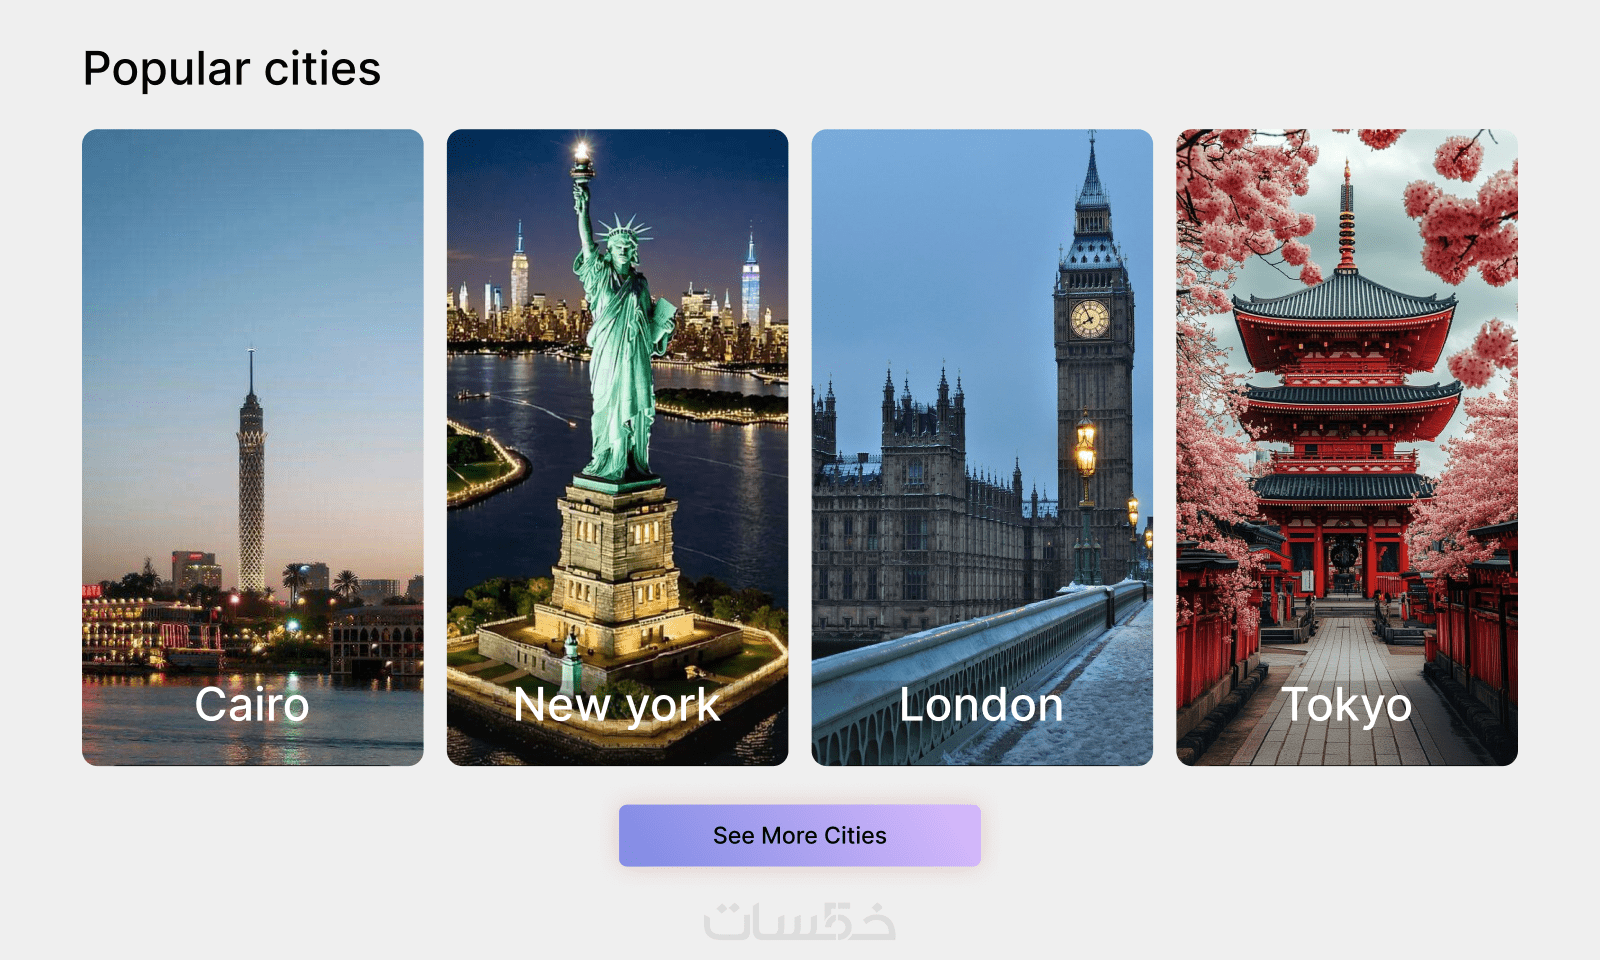The image size is (1600, 960).
Task: Select the Tokyo city card
Action: pyautogui.click(x=1347, y=447)
